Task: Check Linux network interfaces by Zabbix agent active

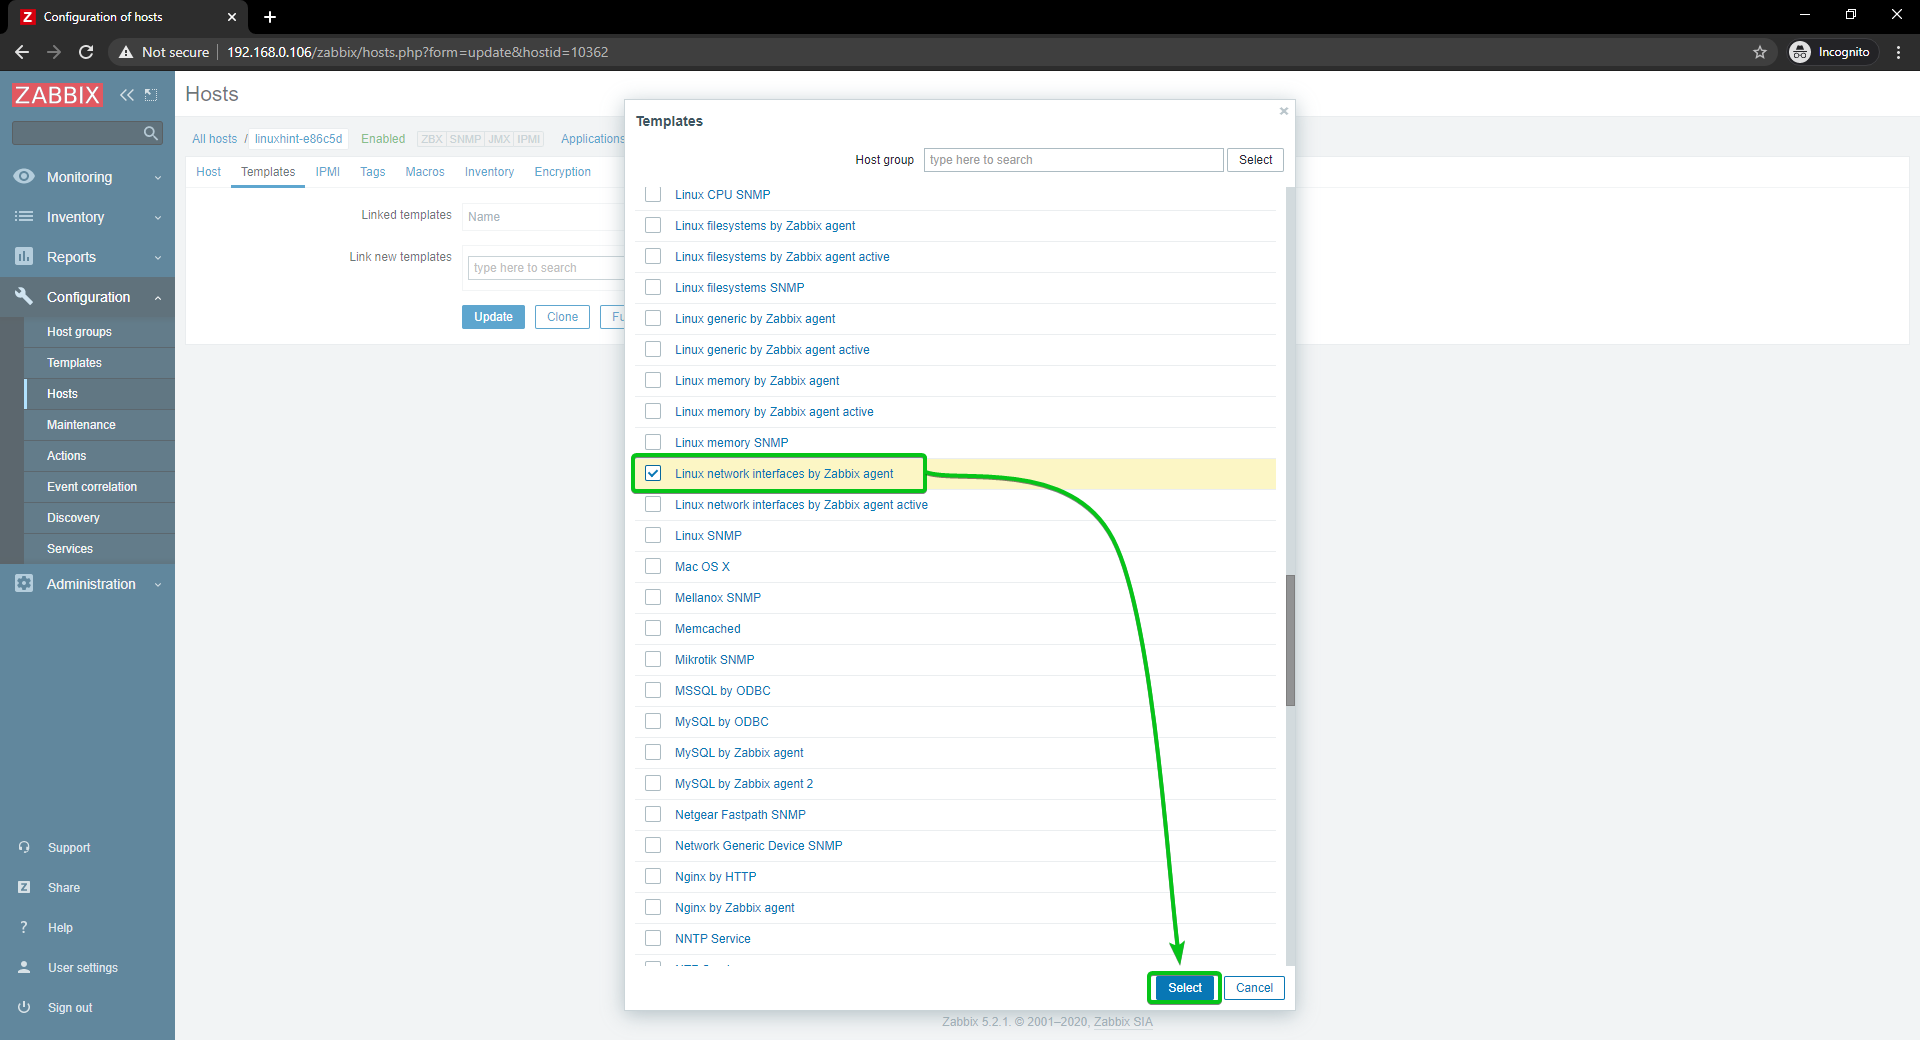Action: click(653, 505)
